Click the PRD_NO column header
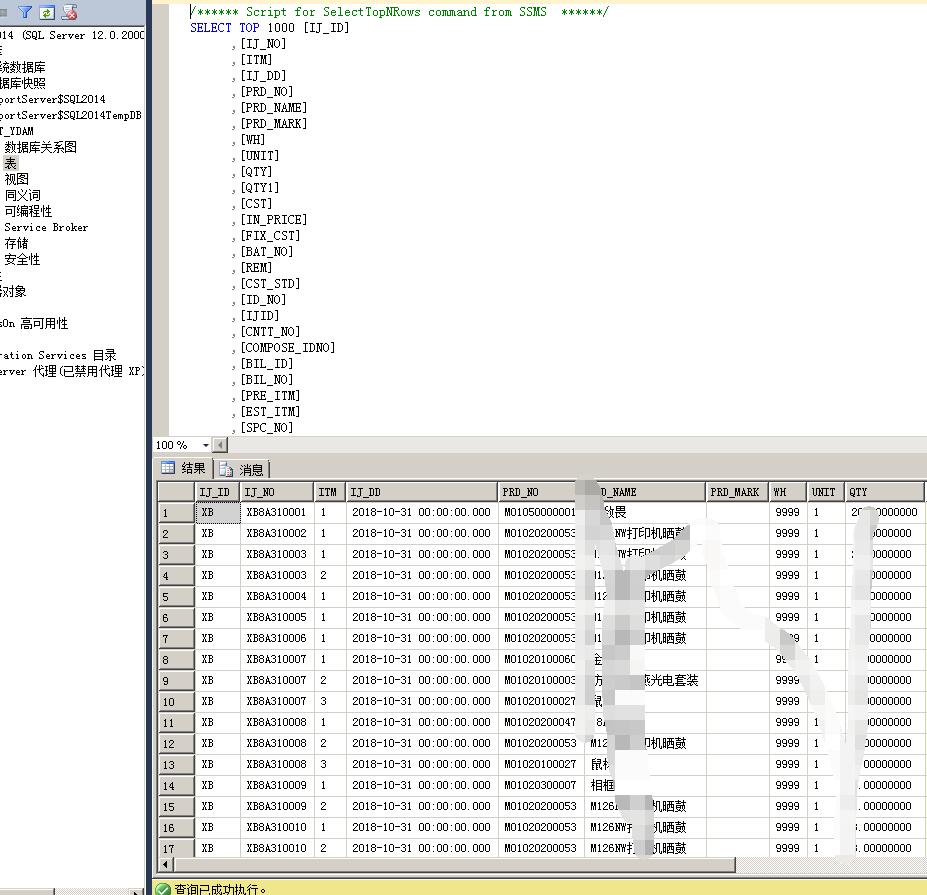 (x=537, y=492)
